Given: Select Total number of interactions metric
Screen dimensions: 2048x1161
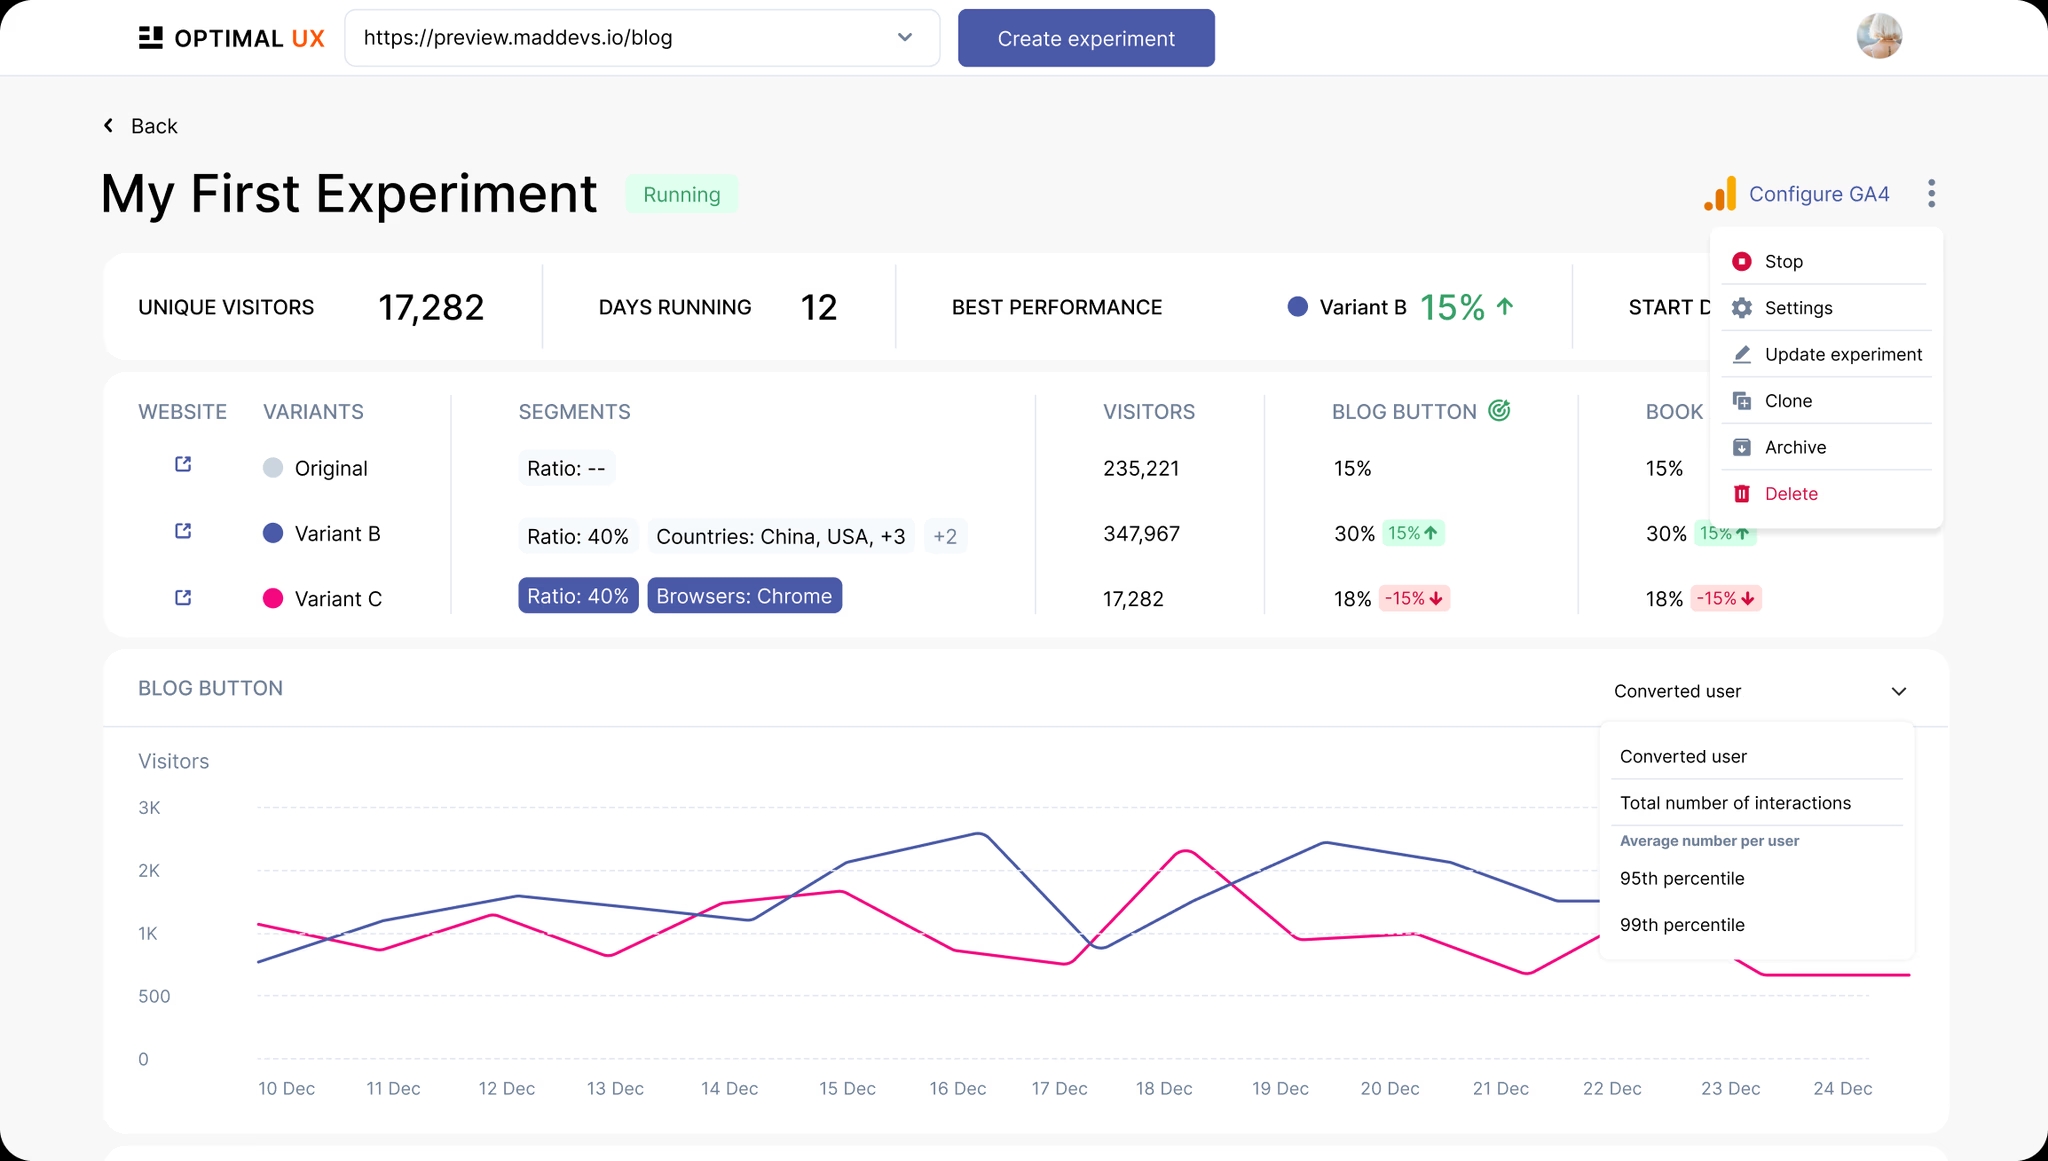Looking at the screenshot, I should (x=1735, y=803).
